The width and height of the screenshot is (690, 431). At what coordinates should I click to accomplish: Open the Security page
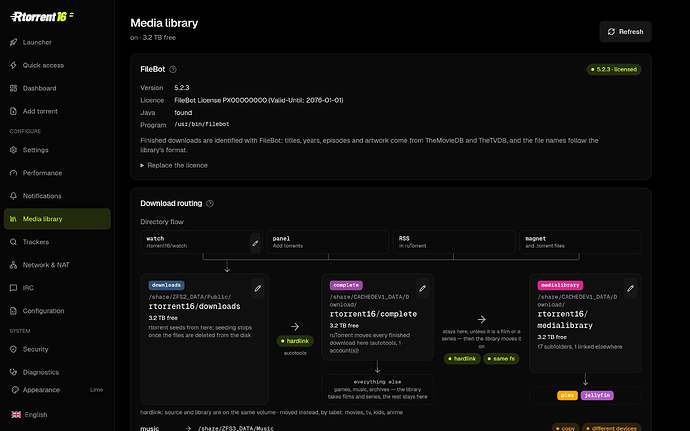coord(57,349)
